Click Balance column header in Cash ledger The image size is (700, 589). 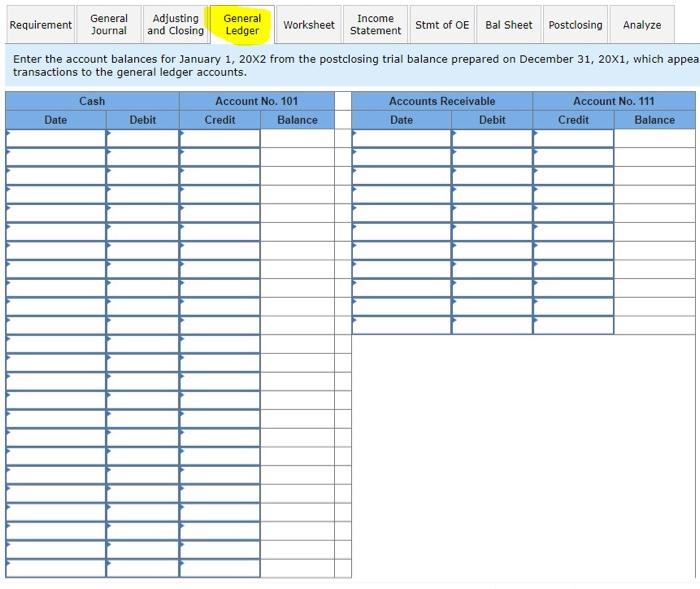pos(297,120)
